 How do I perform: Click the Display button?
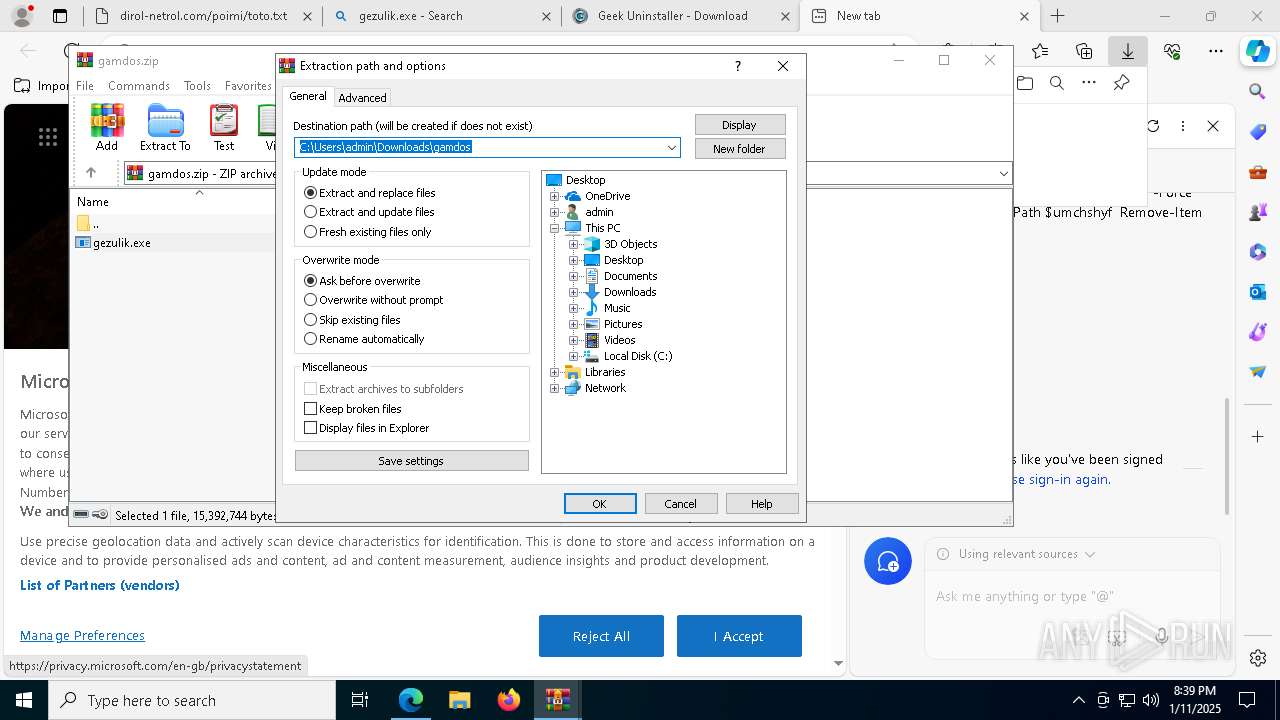click(740, 125)
